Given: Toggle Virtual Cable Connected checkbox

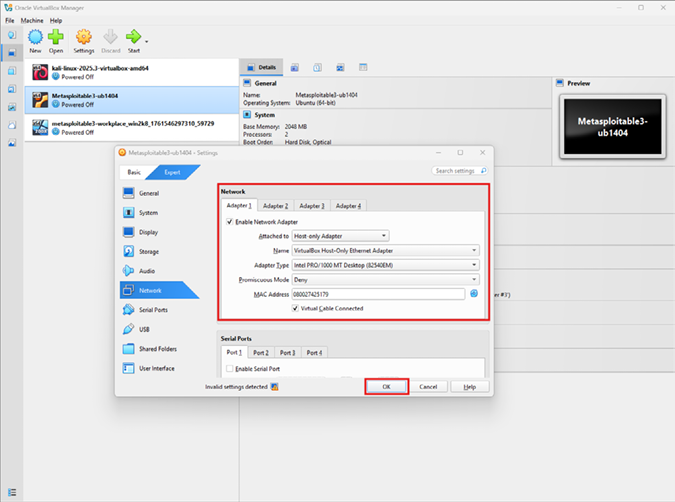Looking at the screenshot, I should pyautogui.click(x=295, y=308).
